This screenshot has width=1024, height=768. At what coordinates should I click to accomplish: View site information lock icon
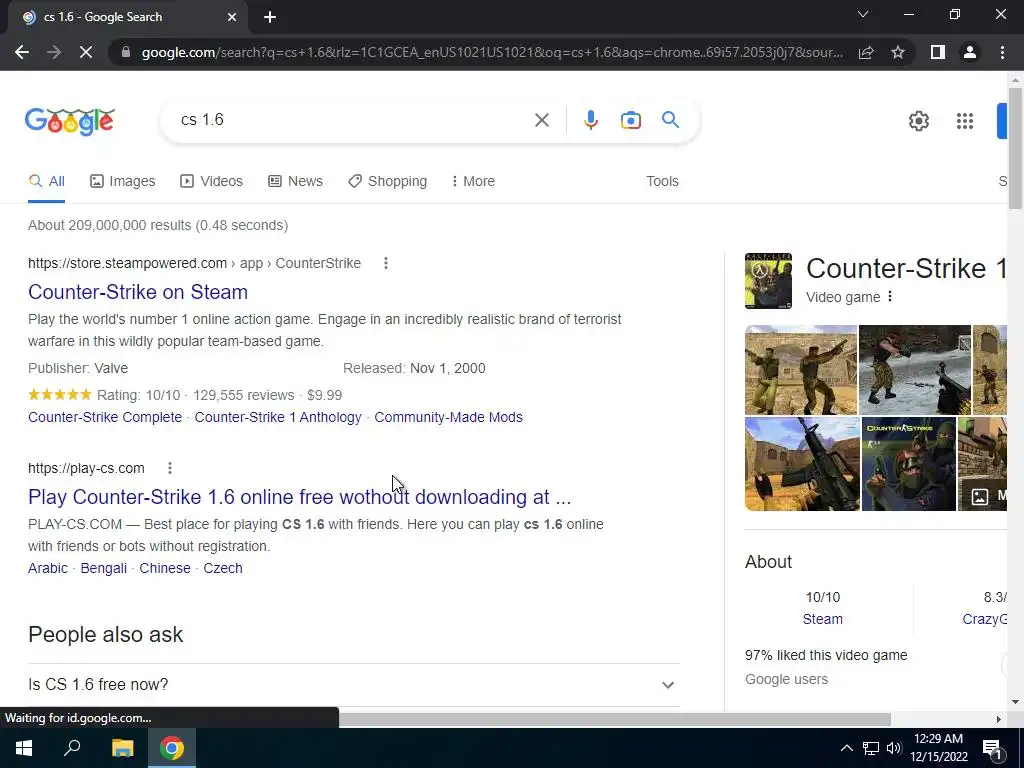[x=125, y=52]
